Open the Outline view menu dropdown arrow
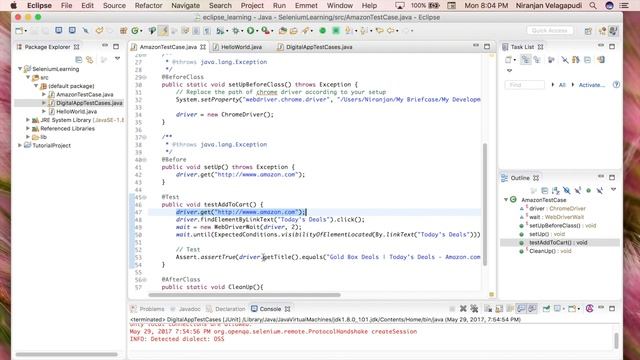This screenshot has width=640, height=360. [x=613, y=190]
